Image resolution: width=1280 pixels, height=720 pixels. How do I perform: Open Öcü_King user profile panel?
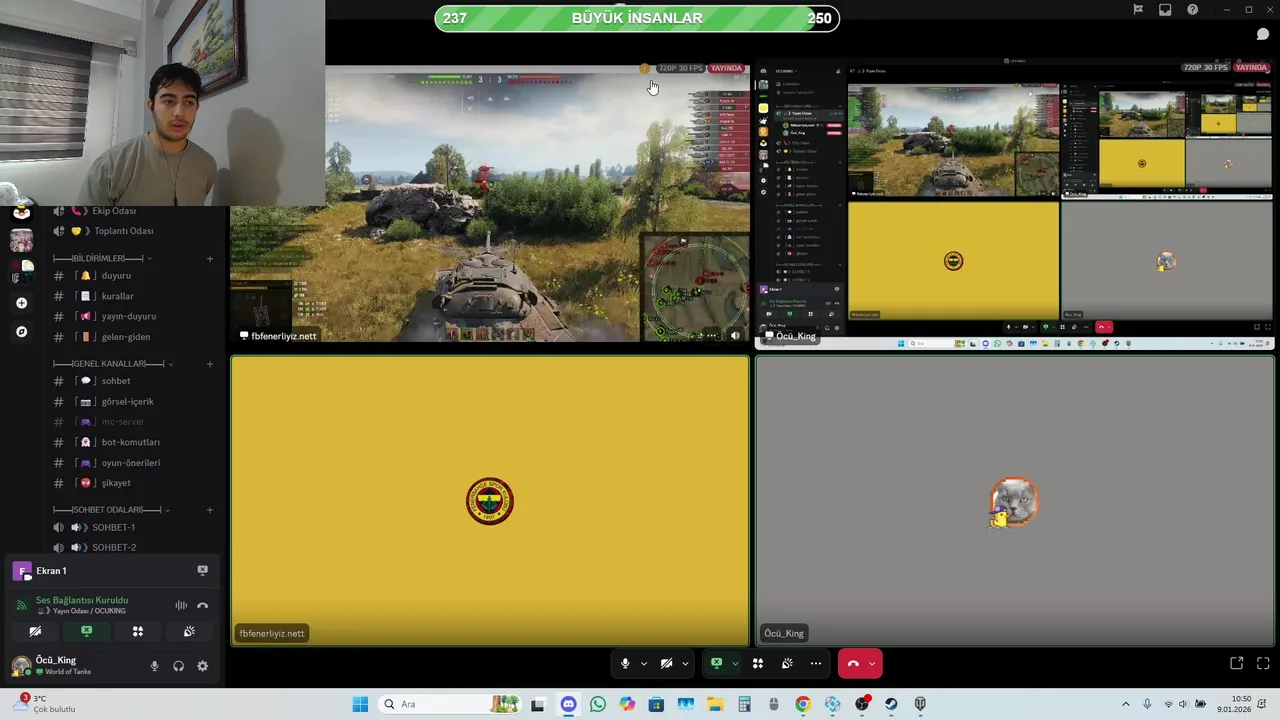70,666
